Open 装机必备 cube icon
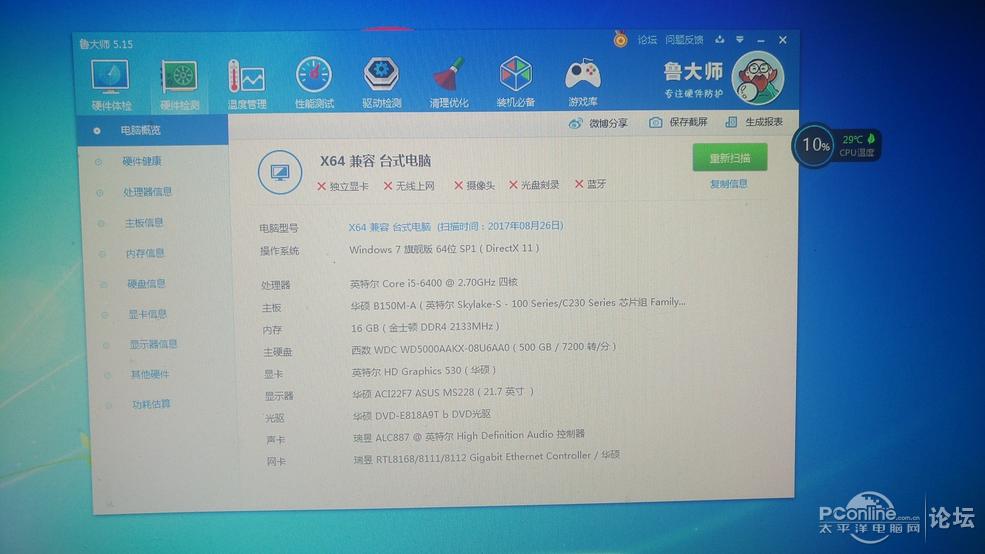 pyautogui.click(x=516, y=82)
